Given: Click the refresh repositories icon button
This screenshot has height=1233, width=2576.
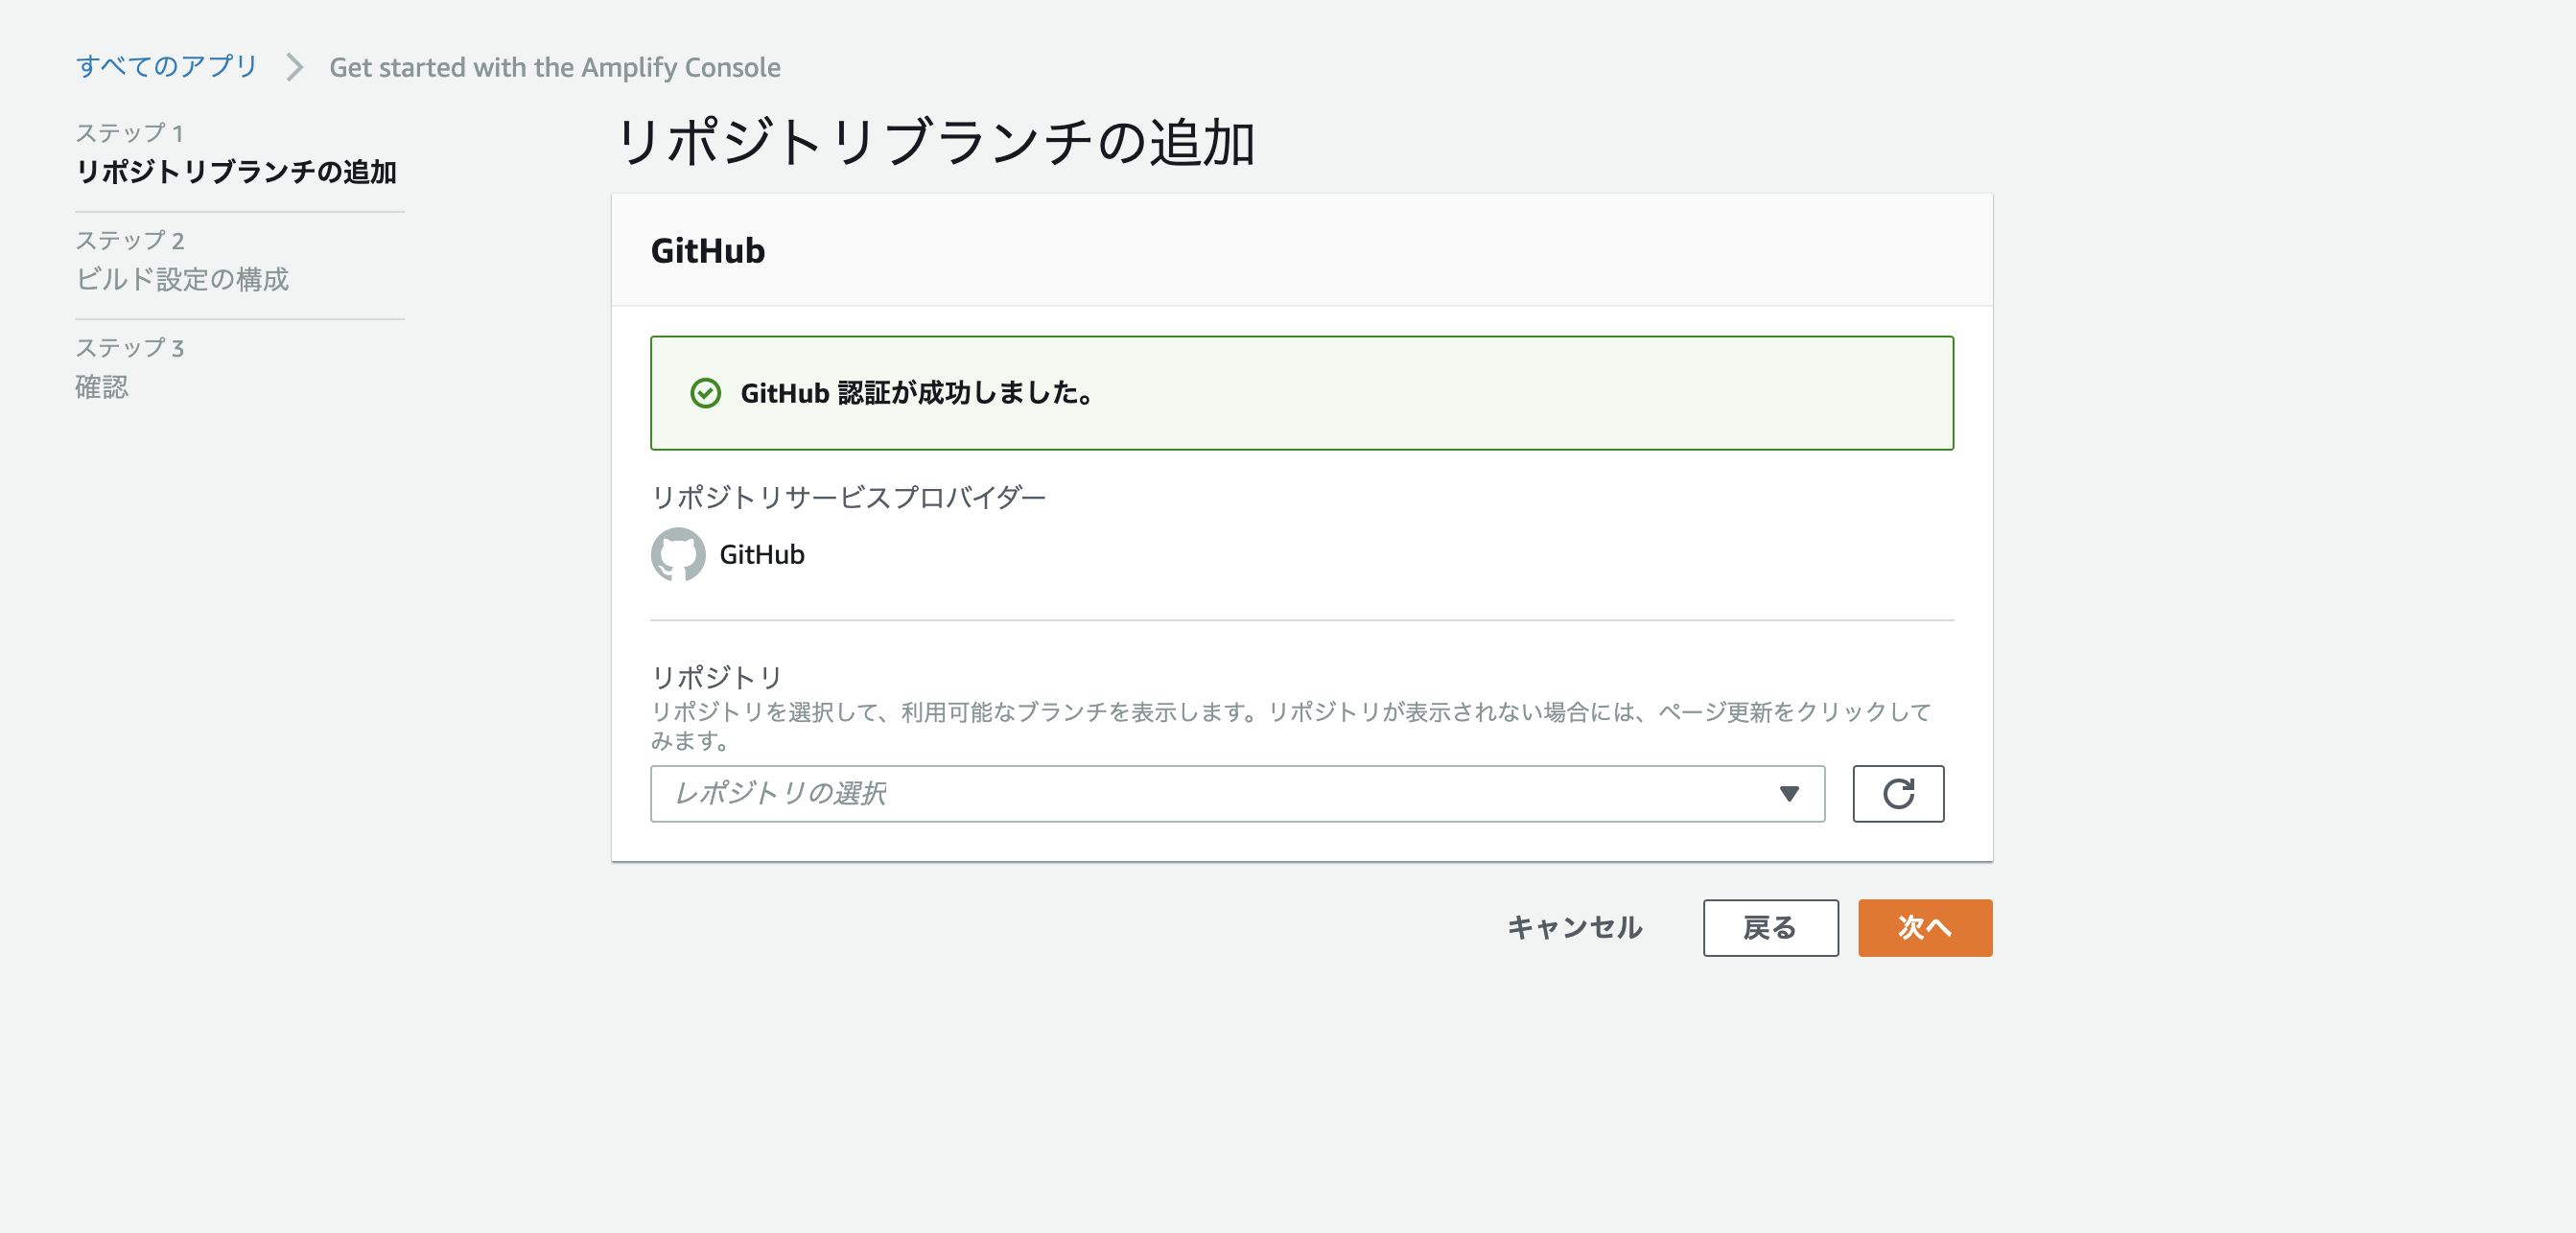Looking at the screenshot, I should (1897, 793).
